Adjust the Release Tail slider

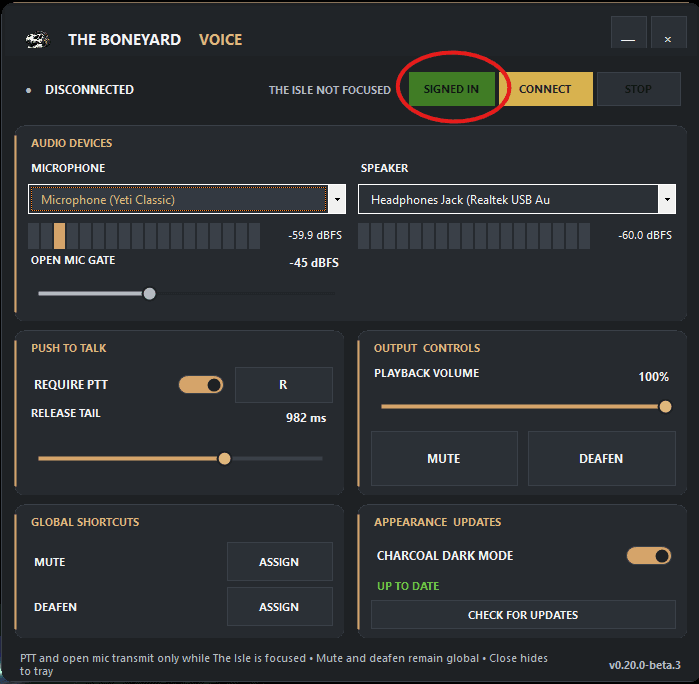click(224, 458)
